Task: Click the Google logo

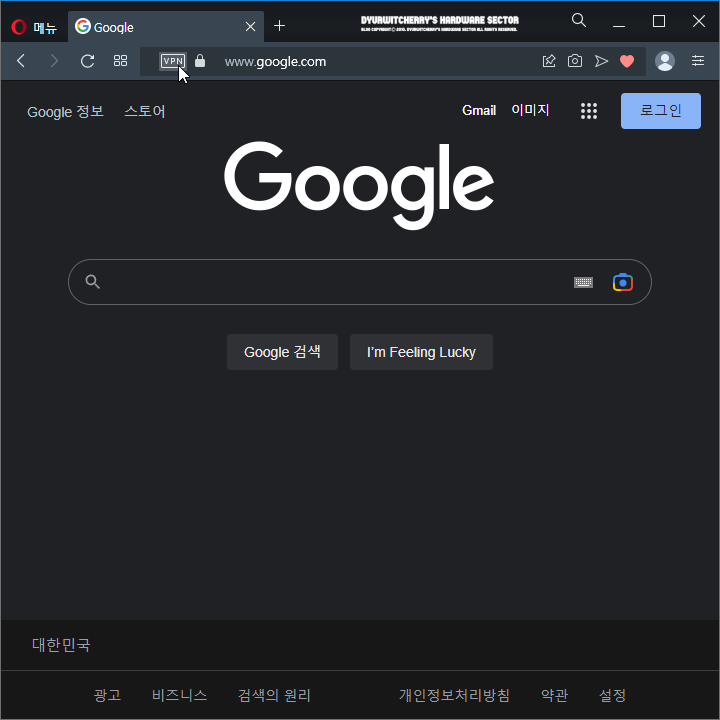Action: click(359, 186)
